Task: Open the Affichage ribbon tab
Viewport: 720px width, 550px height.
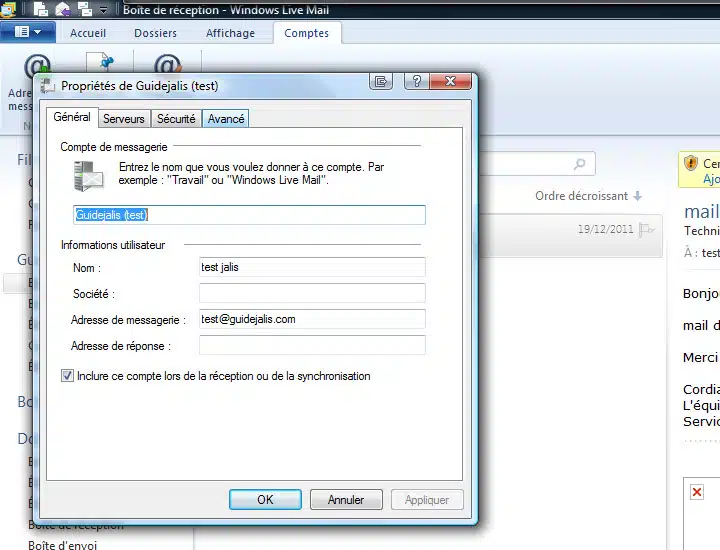Action: (230, 33)
